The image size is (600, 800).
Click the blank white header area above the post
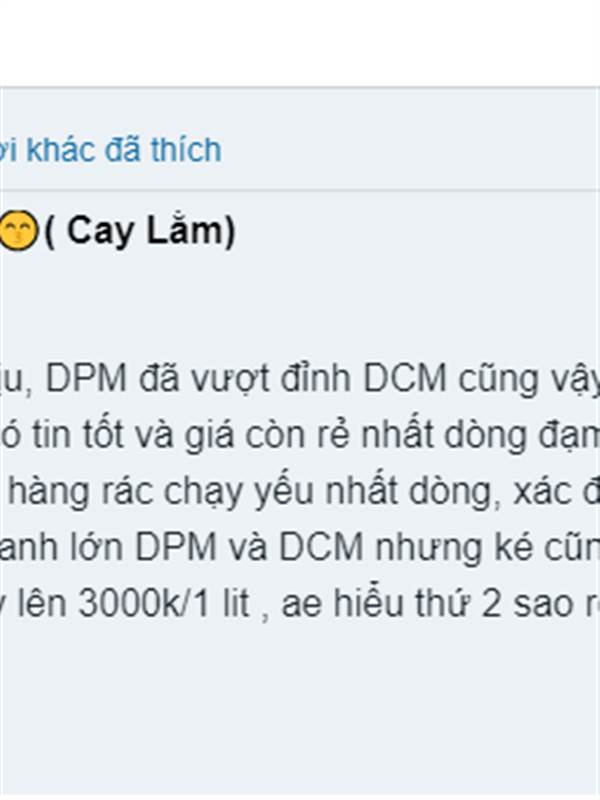(300, 43)
